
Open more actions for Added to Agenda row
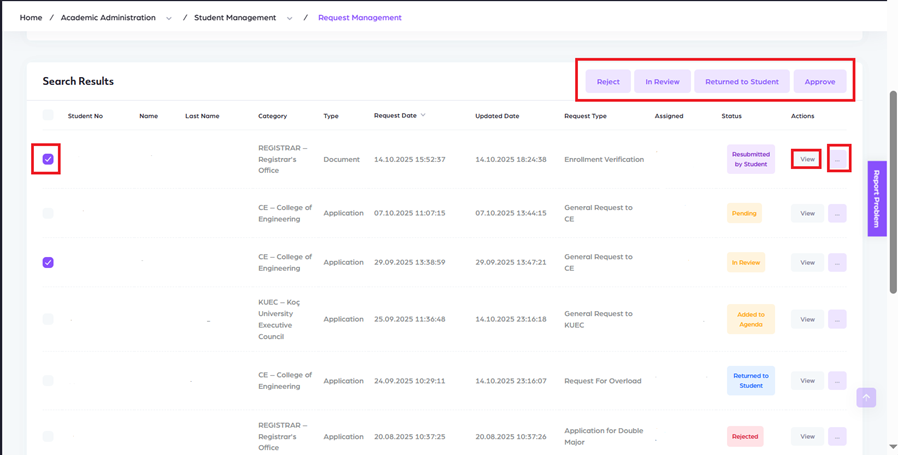(x=838, y=319)
